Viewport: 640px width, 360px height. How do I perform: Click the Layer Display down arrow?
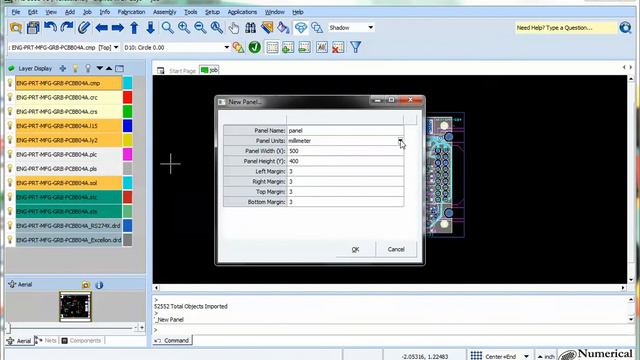tap(100, 69)
